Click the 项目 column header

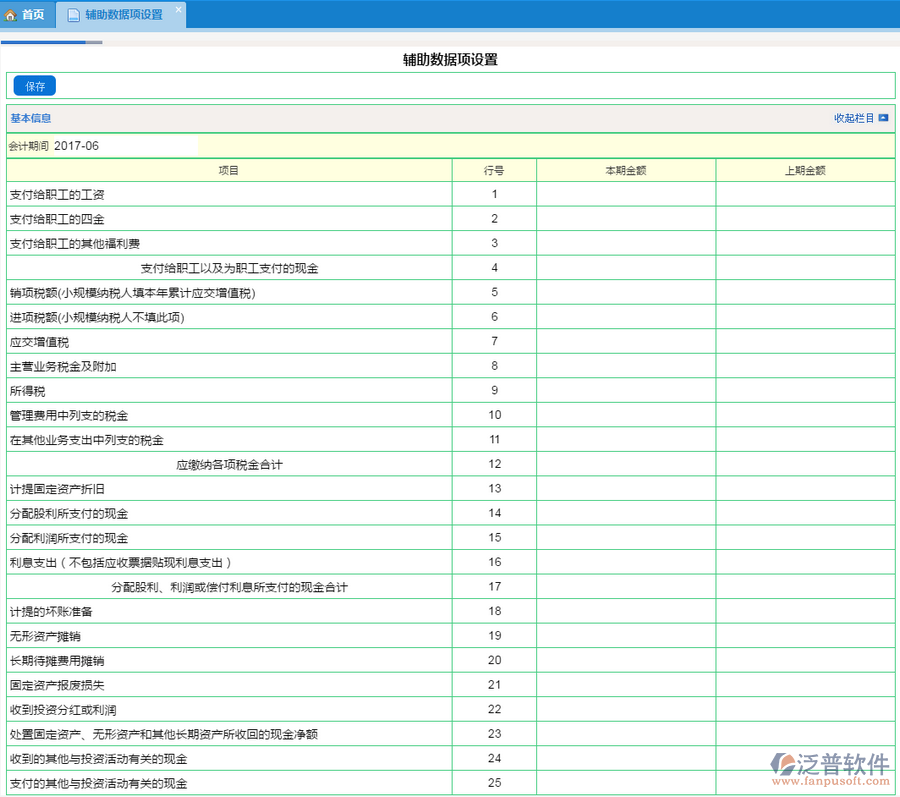tap(229, 170)
